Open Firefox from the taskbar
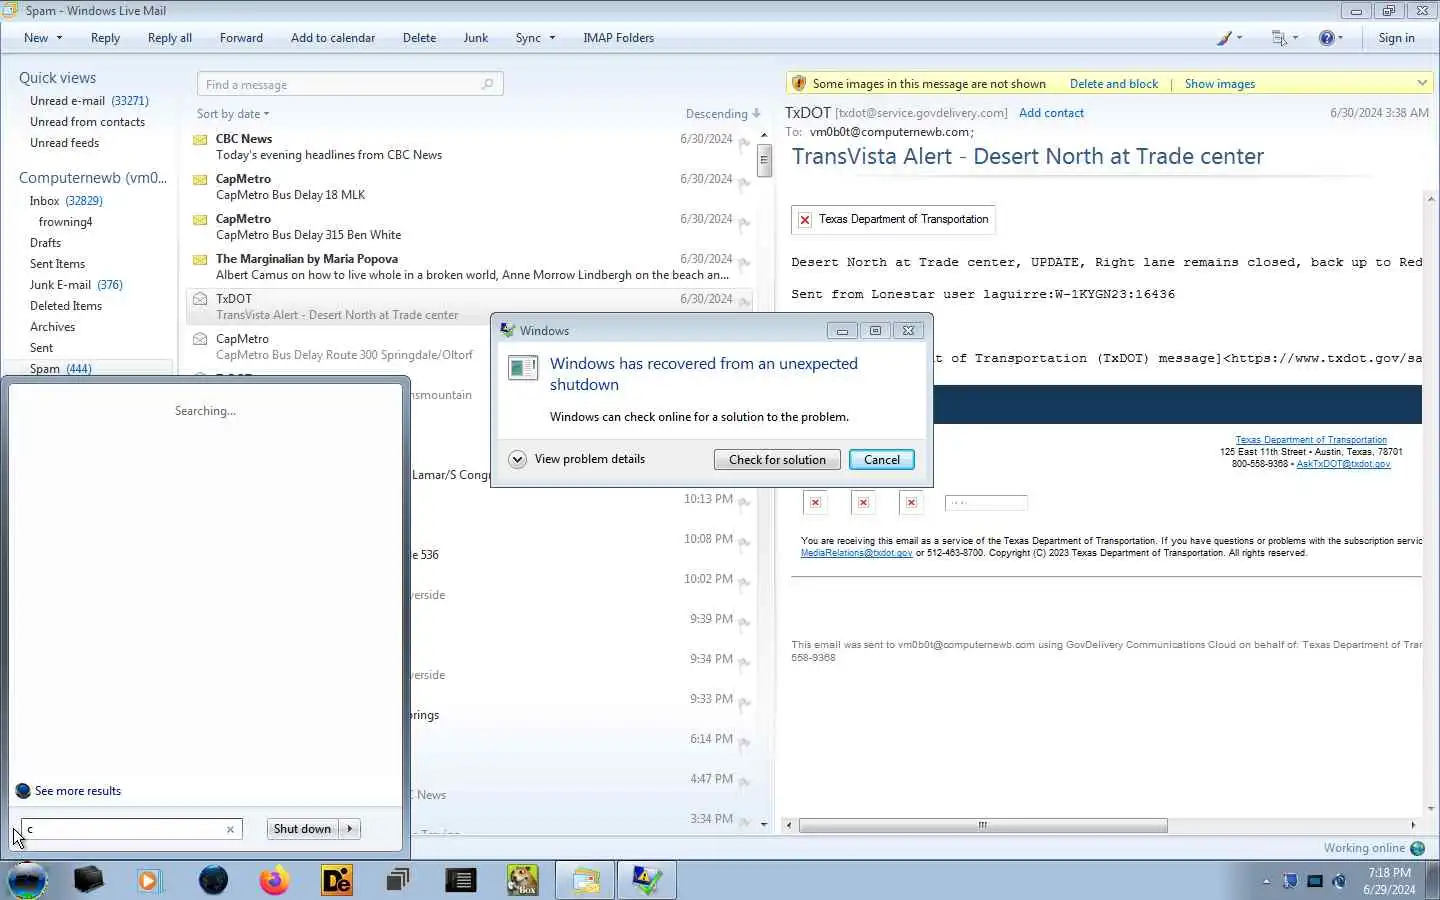This screenshot has width=1440, height=900. point(274,880)
